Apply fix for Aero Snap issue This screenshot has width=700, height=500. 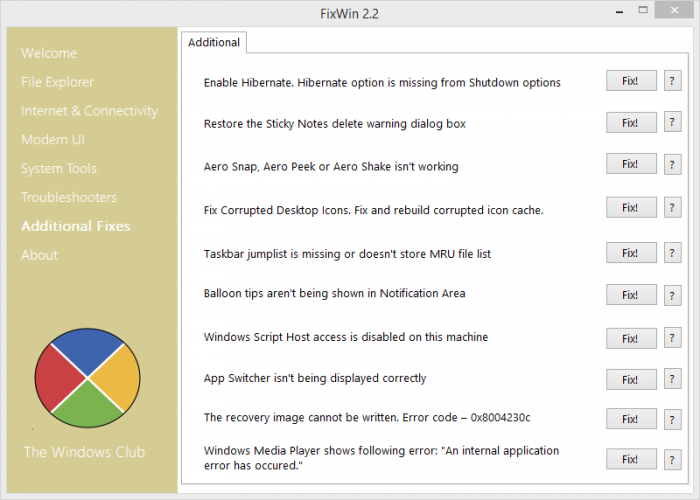tap(631, 164)
